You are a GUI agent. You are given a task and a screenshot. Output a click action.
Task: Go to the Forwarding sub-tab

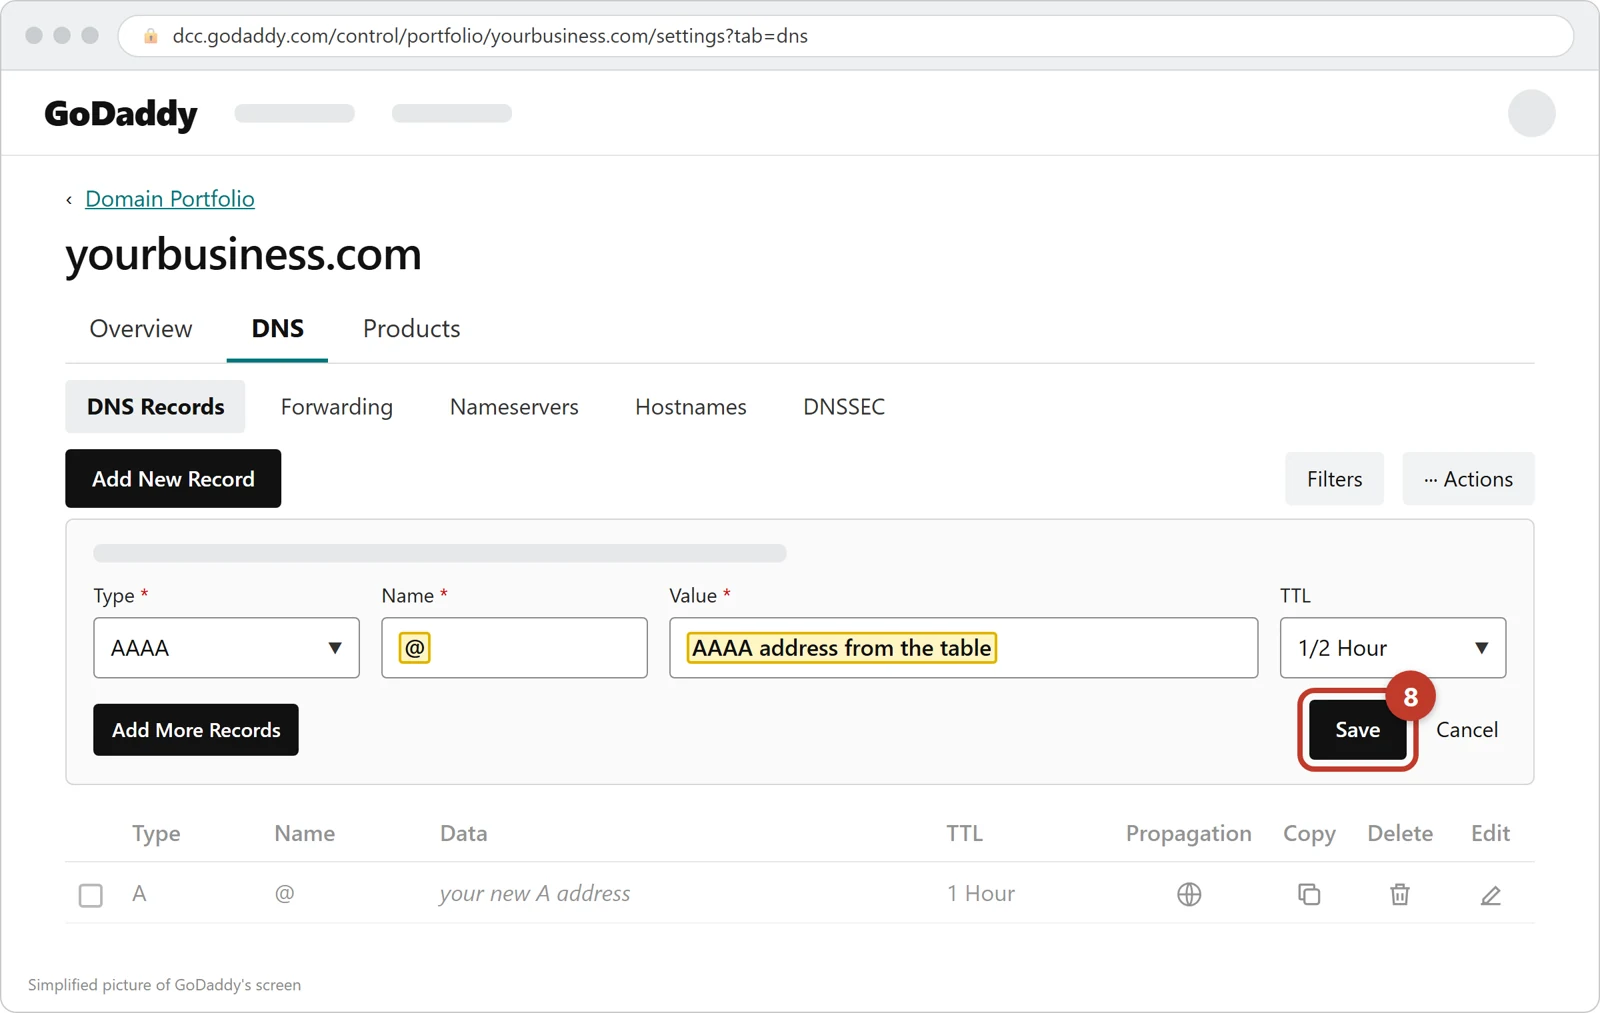click(337, 407)
